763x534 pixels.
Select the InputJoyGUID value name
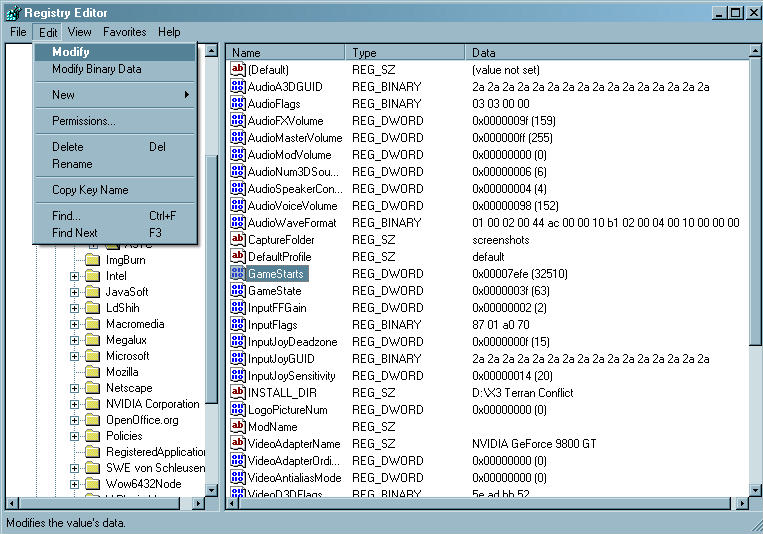(281, 359)
